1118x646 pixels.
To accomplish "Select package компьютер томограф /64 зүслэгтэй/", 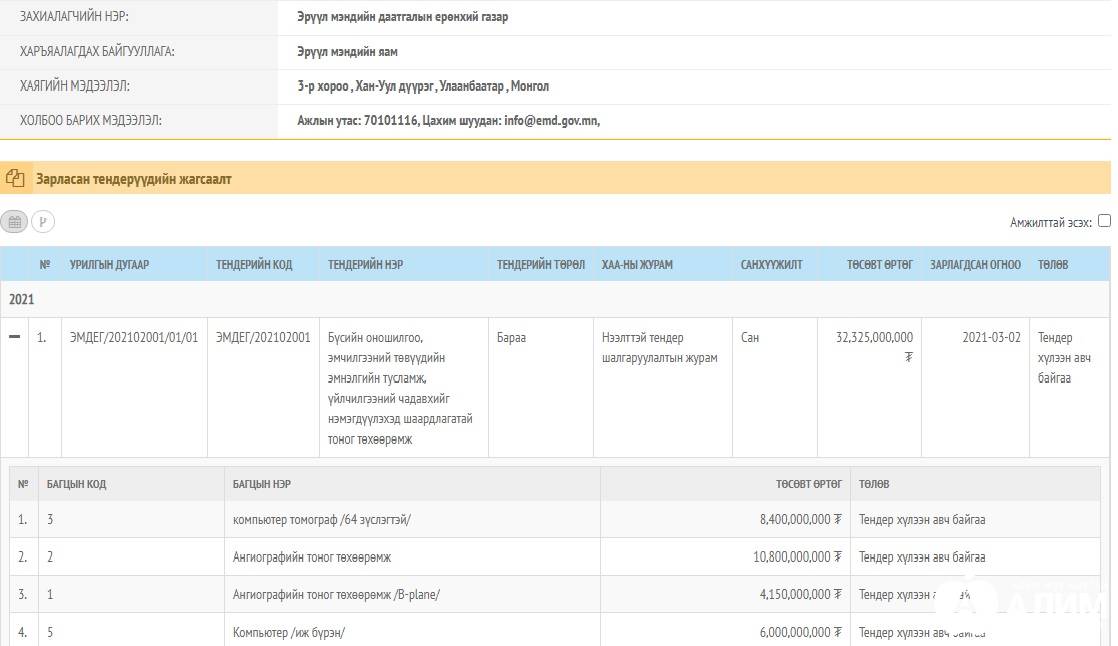I will tap(322, 520).
